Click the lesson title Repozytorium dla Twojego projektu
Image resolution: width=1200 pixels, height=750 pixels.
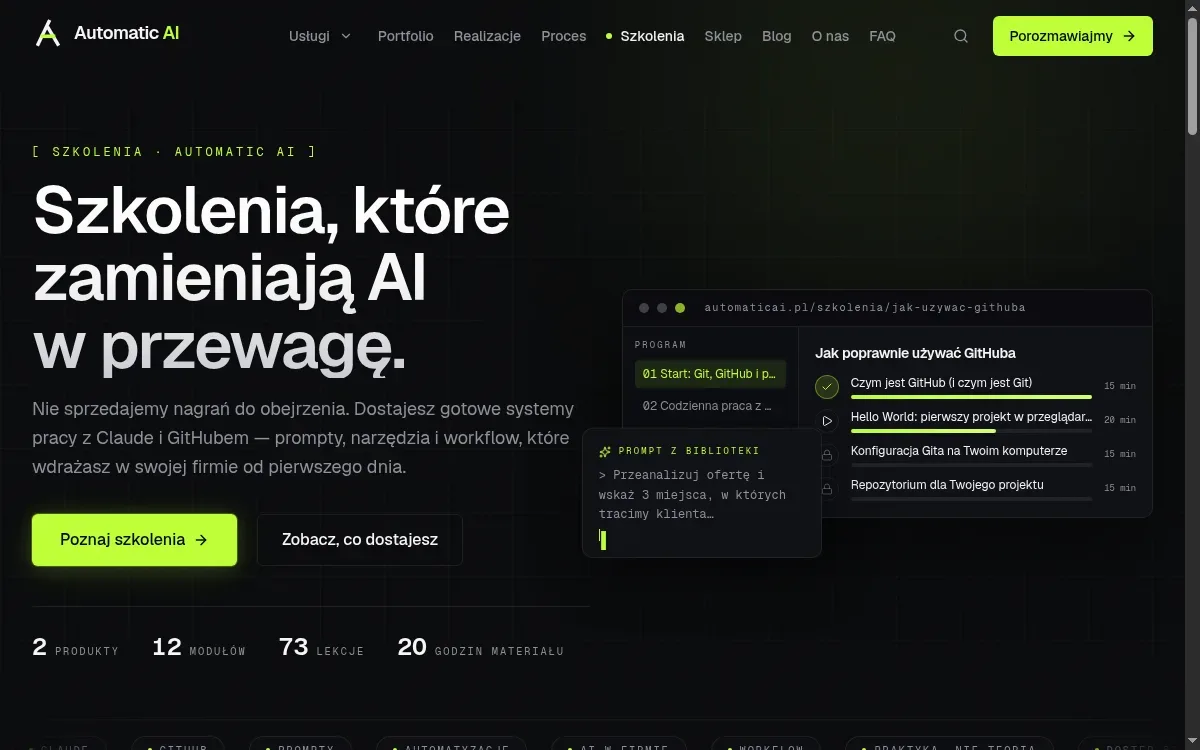(x=947, y=485)
